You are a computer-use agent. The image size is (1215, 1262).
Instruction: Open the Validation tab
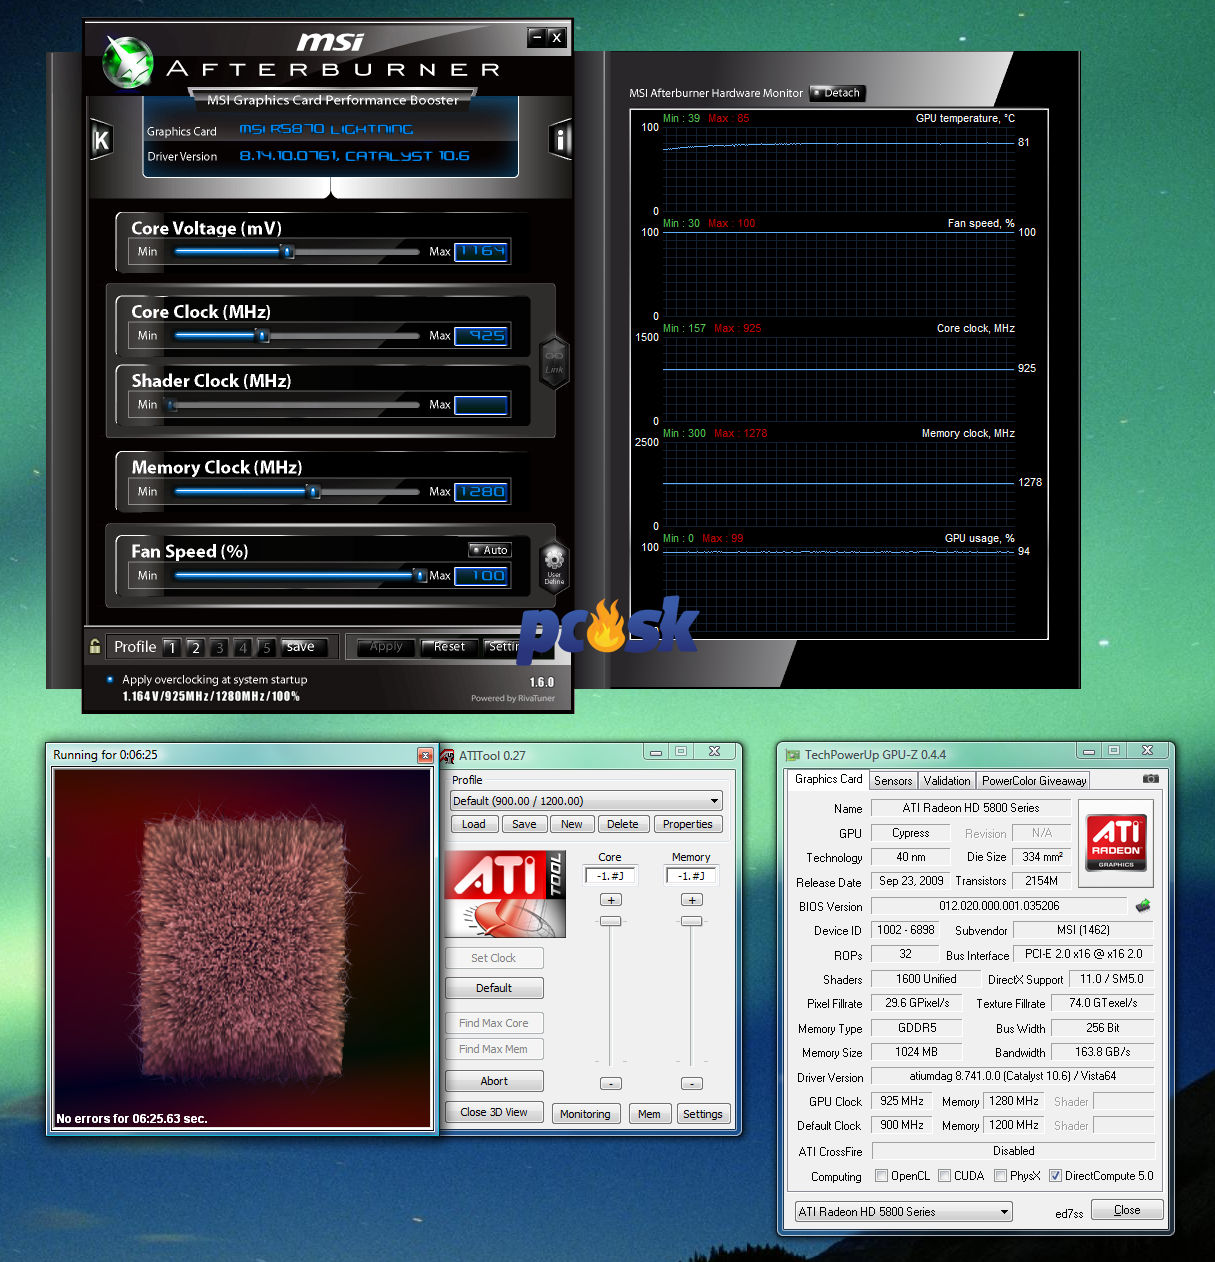pos(947,781)
